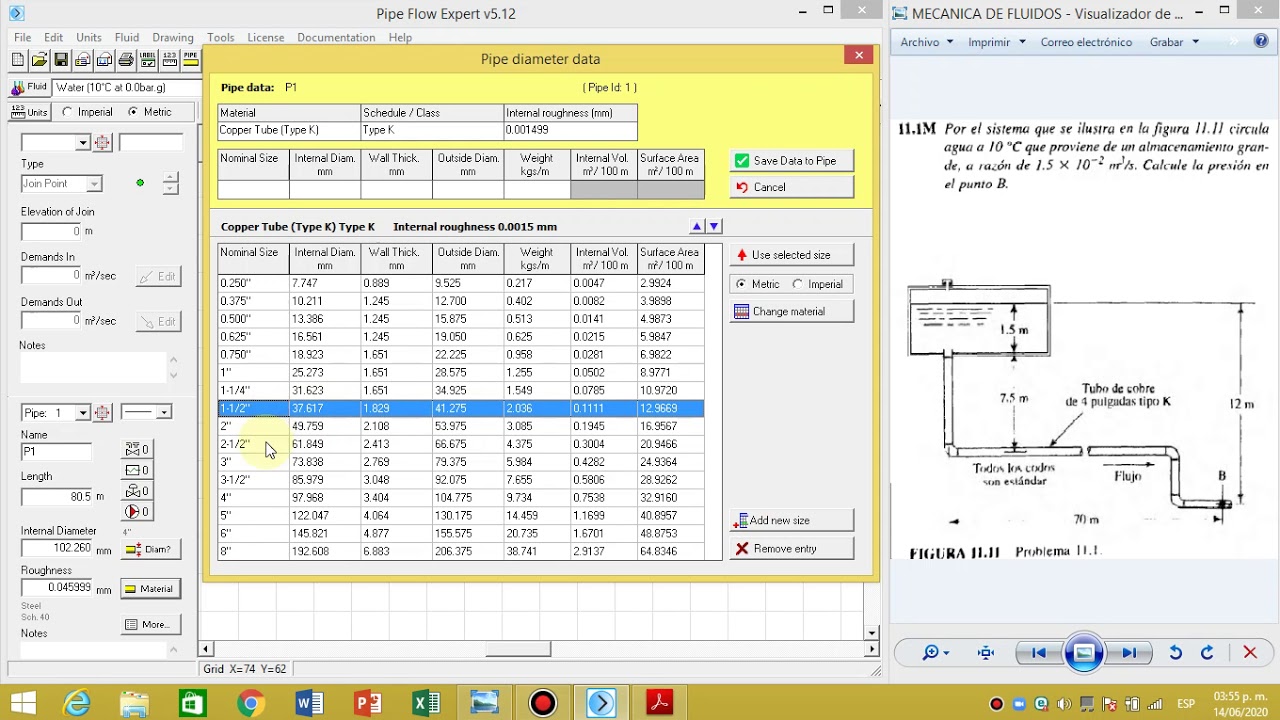Viewport: 1280px width, 720px height.
Task: Open the License menu
Action: click(x=265, y=37)
